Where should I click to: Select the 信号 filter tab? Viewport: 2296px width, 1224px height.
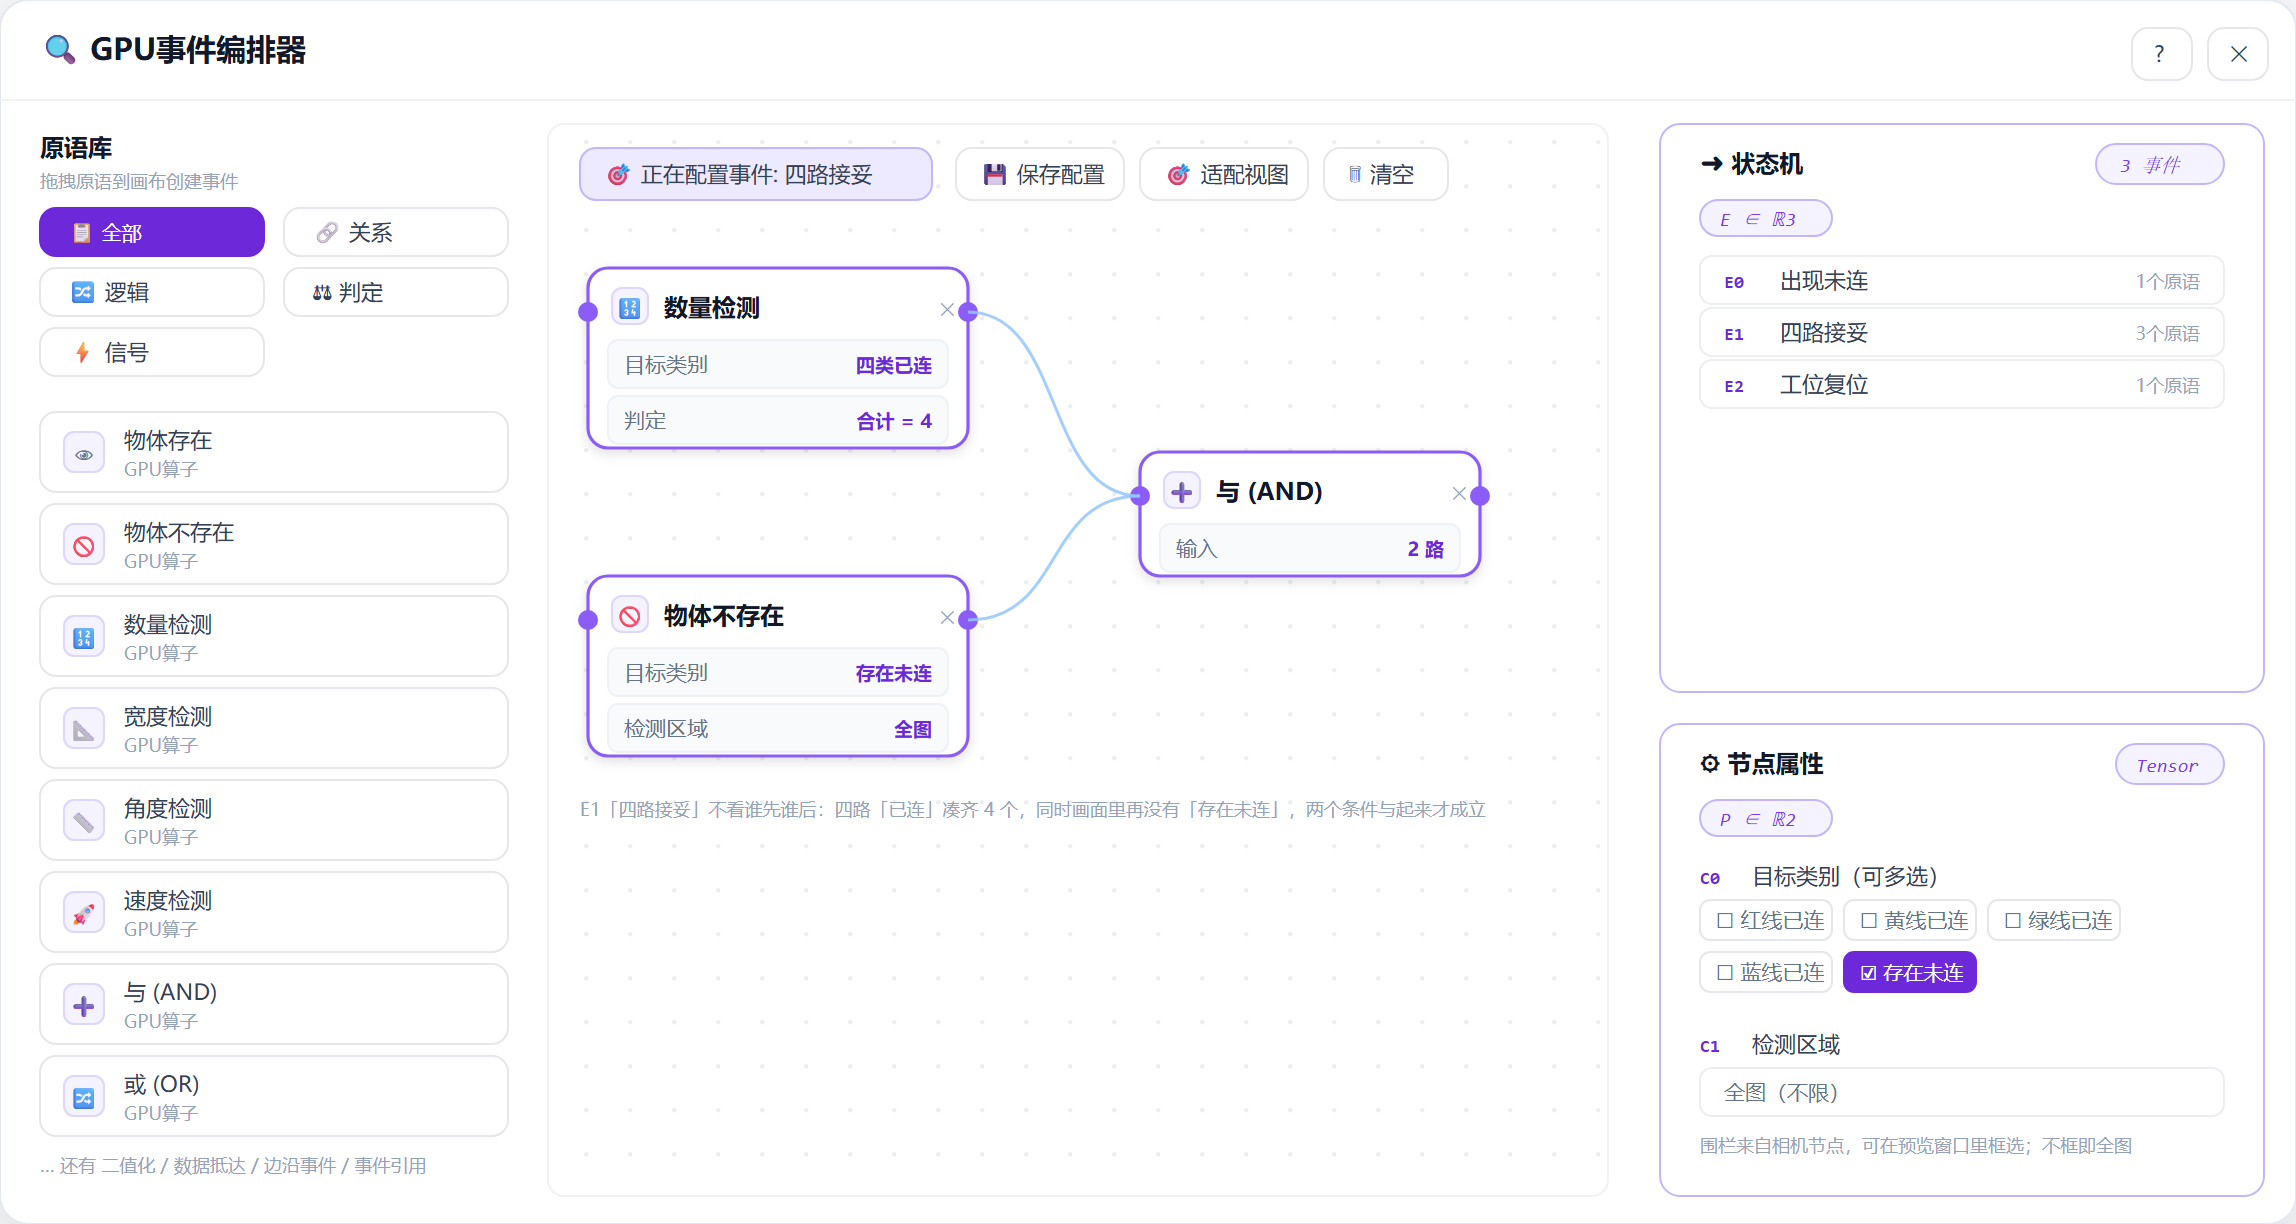[152, 352]
